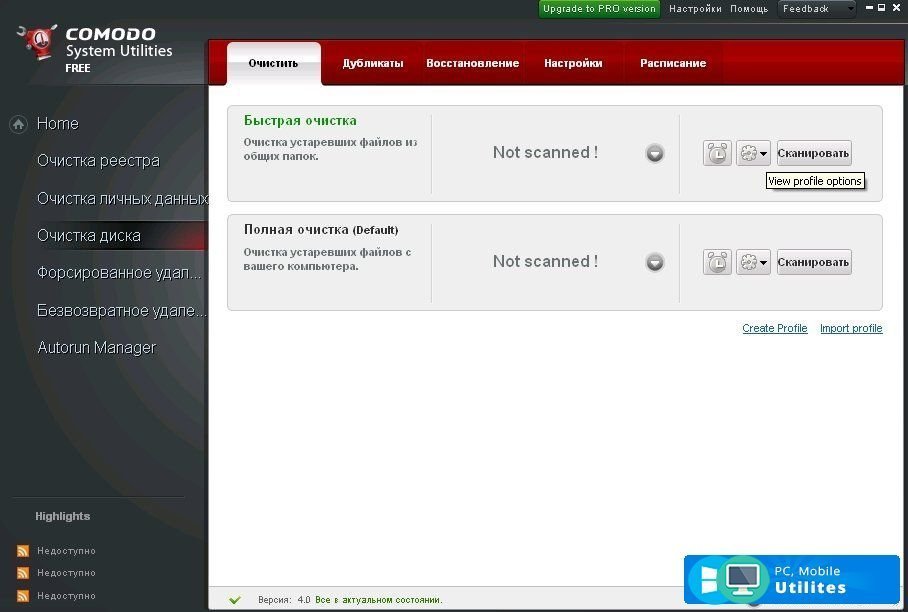The height and width of the screenshot is (612, 908).
Task: Open Очистка личных данных in sidebar
Action: [122, 199]
